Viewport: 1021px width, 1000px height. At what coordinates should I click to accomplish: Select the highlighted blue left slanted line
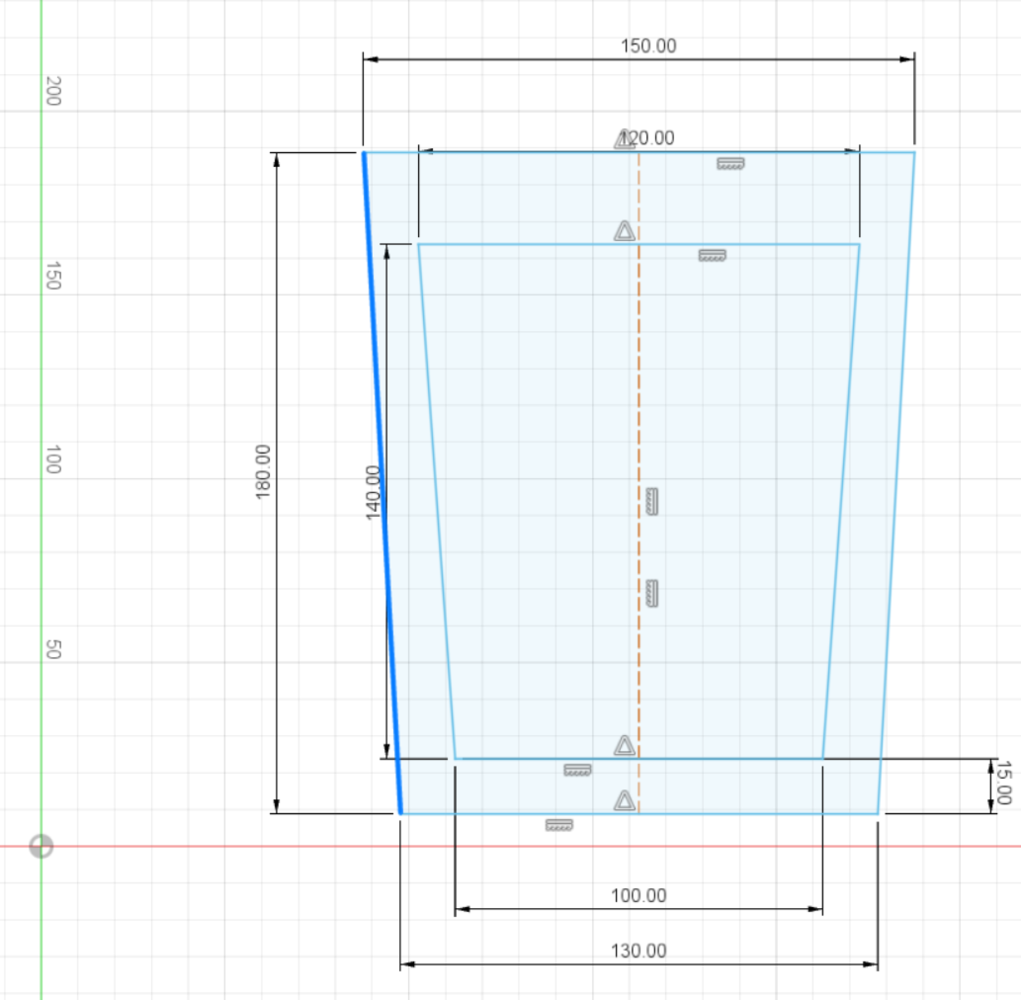pyautogui.click(x=381, y=480)
